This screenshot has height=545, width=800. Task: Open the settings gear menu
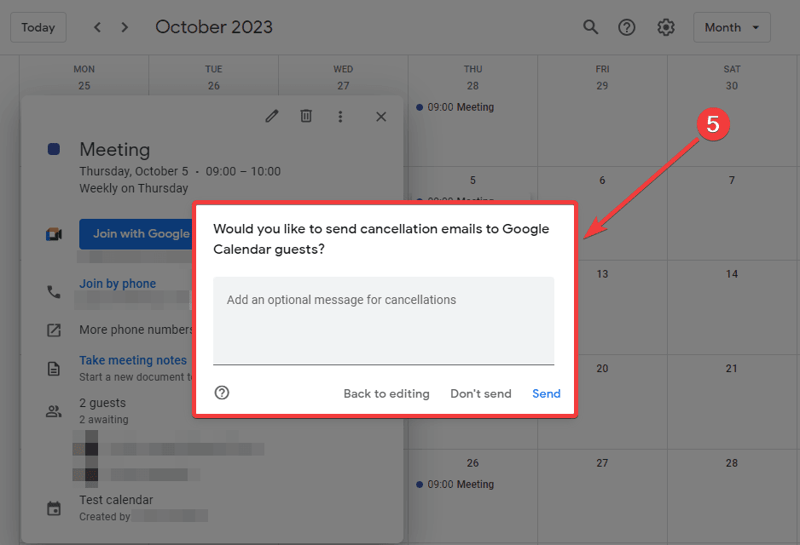coord(666,28)
